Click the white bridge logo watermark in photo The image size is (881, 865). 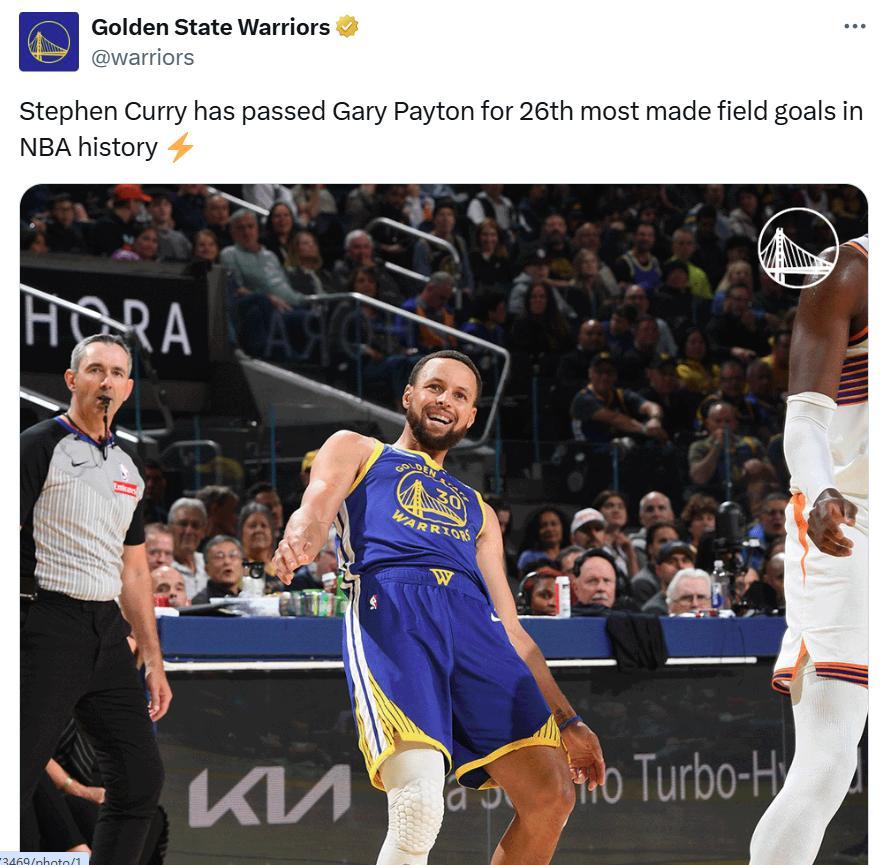(798, 248)
